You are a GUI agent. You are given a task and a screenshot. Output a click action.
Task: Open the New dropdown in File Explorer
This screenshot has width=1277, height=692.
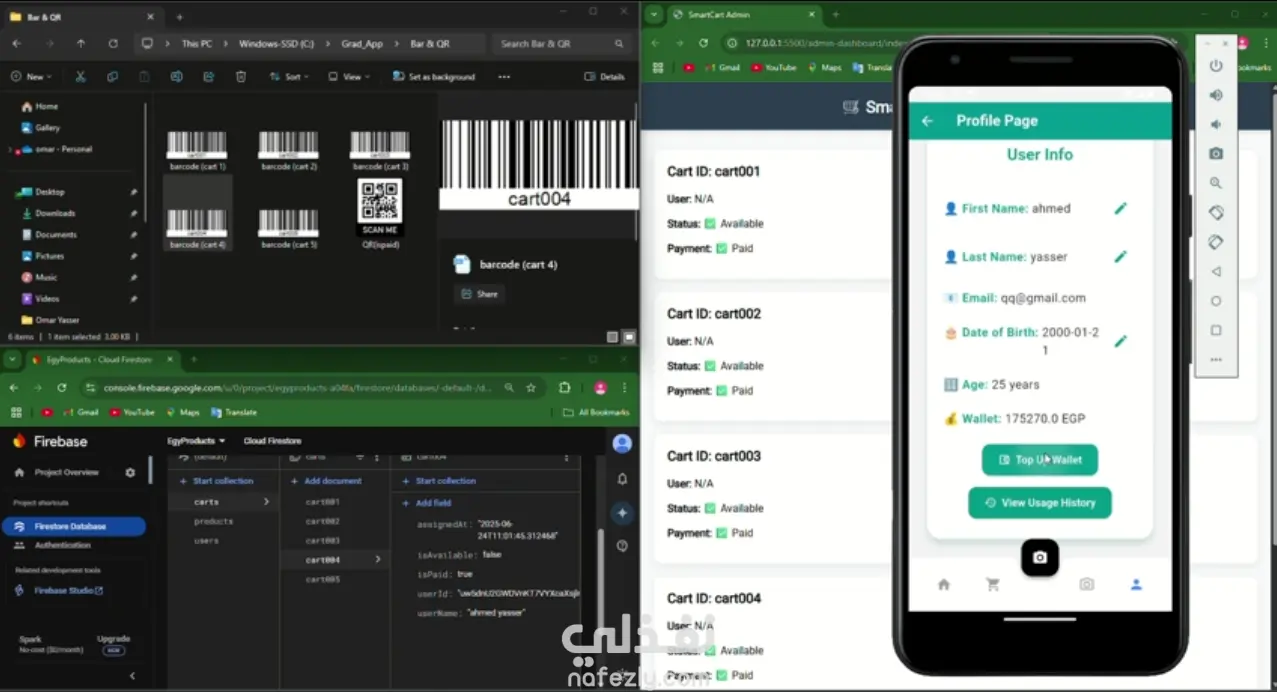(x=31, y=76)
